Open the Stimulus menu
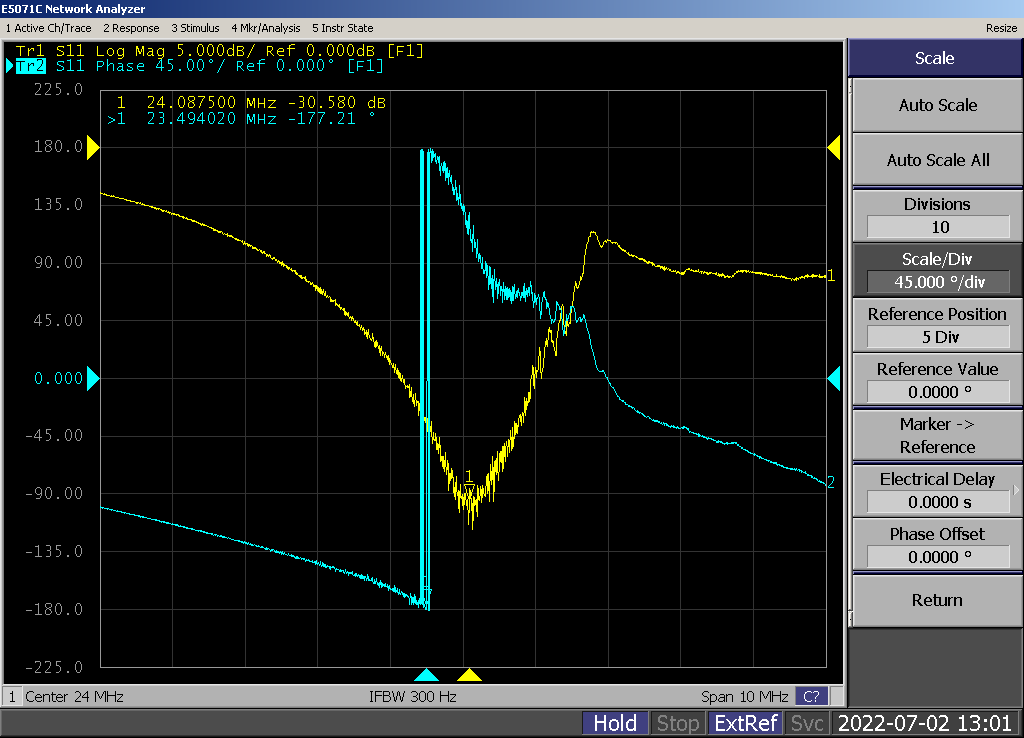 195,28
